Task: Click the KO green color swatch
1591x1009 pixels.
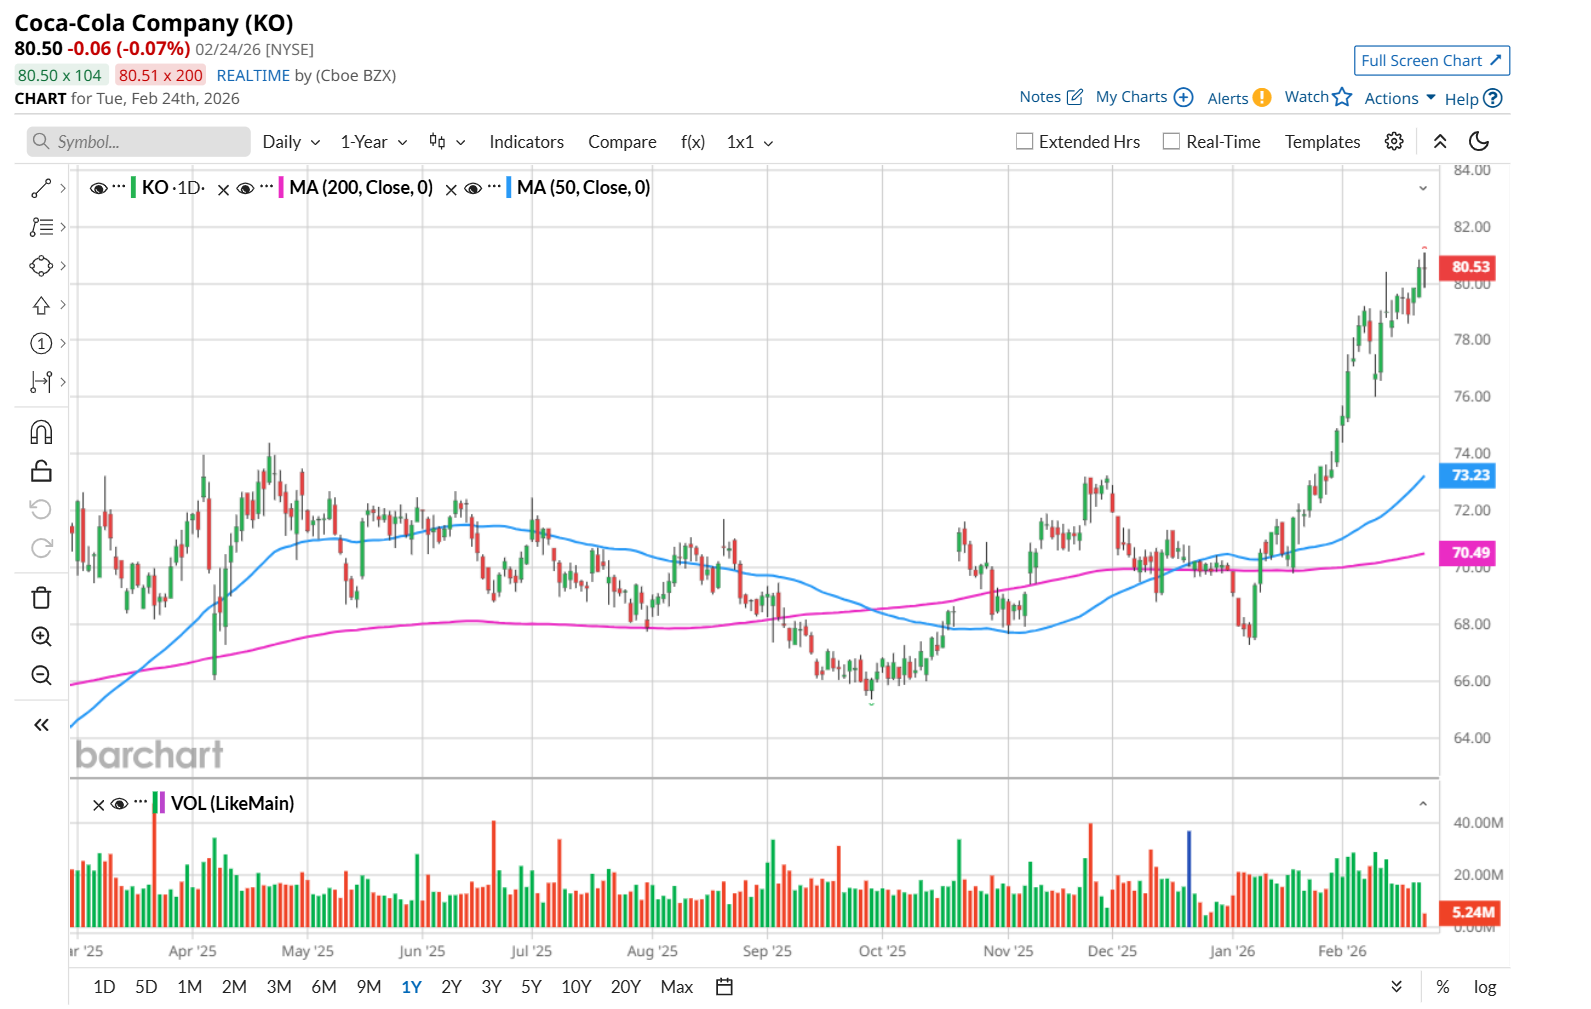Action: coord(134,187)
